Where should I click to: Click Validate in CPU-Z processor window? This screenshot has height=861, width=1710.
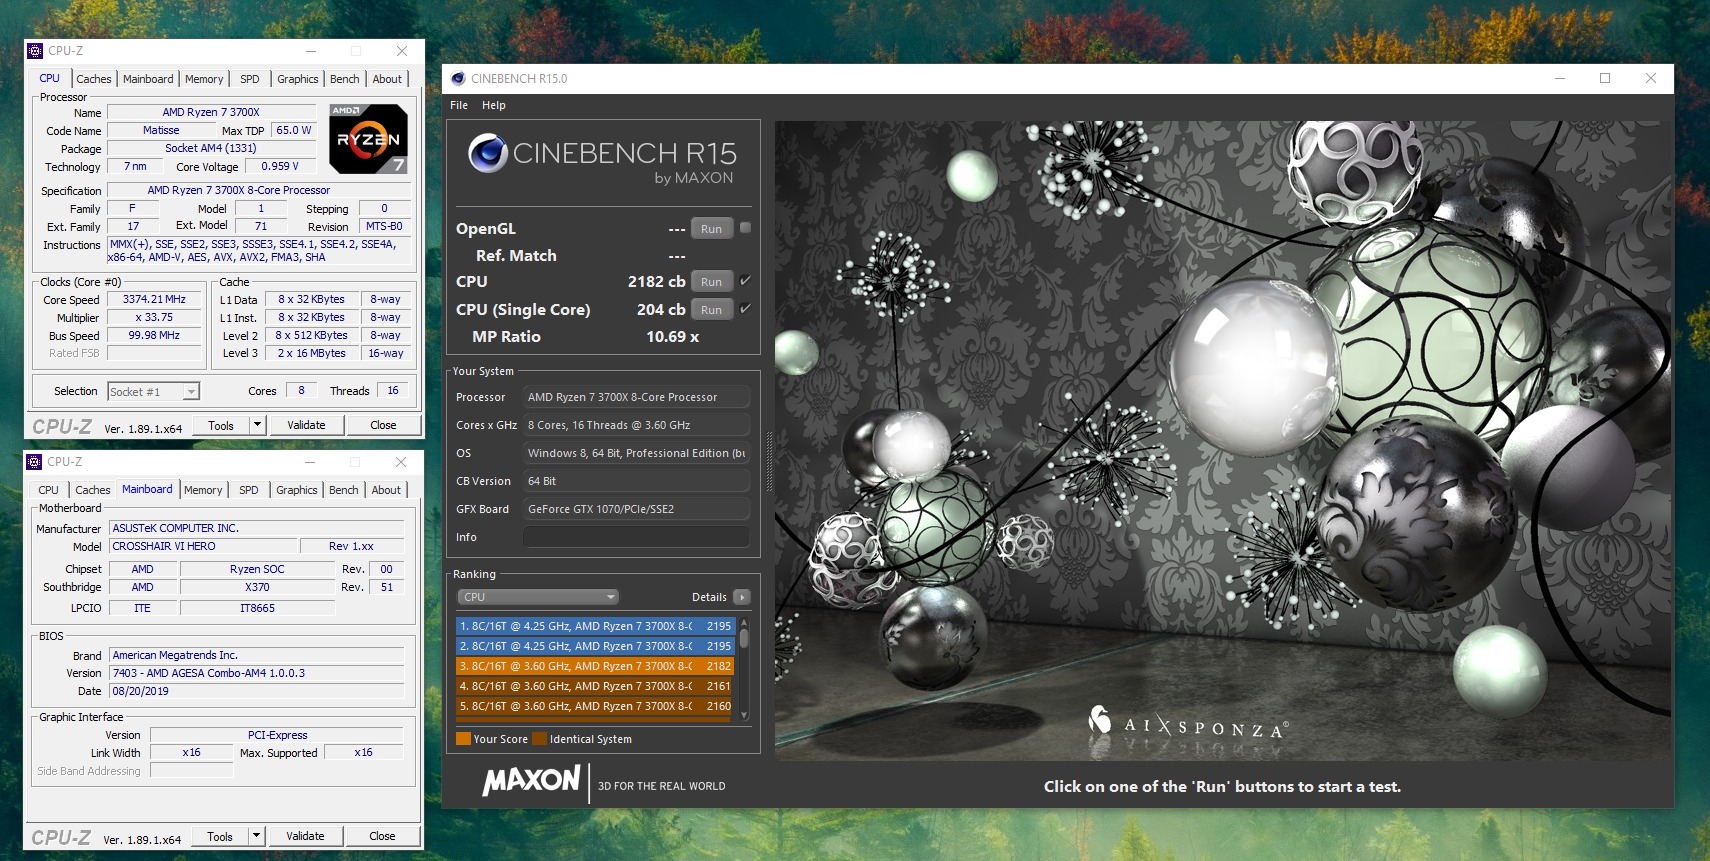click(x=306, y=425)
